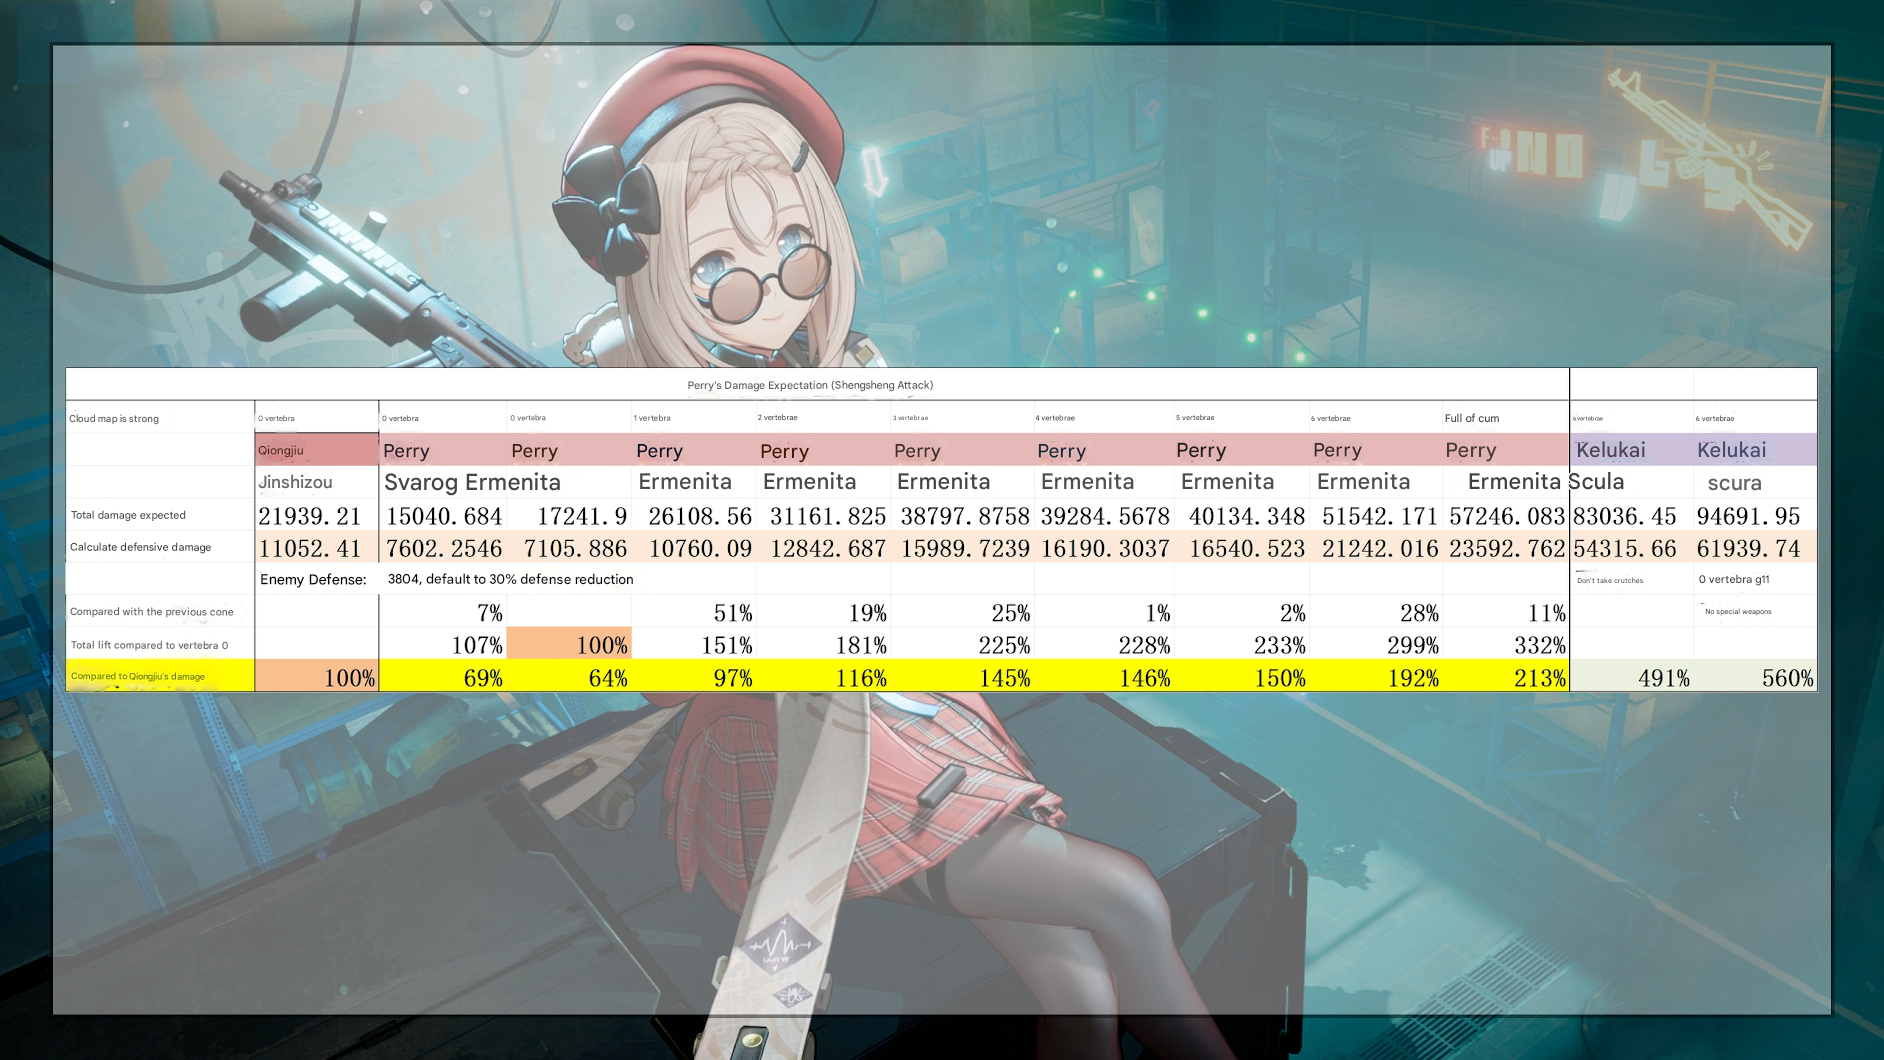The image size is (1884, 1060).
Task: Select the total damage value "31161.825"
Action: 828,516
